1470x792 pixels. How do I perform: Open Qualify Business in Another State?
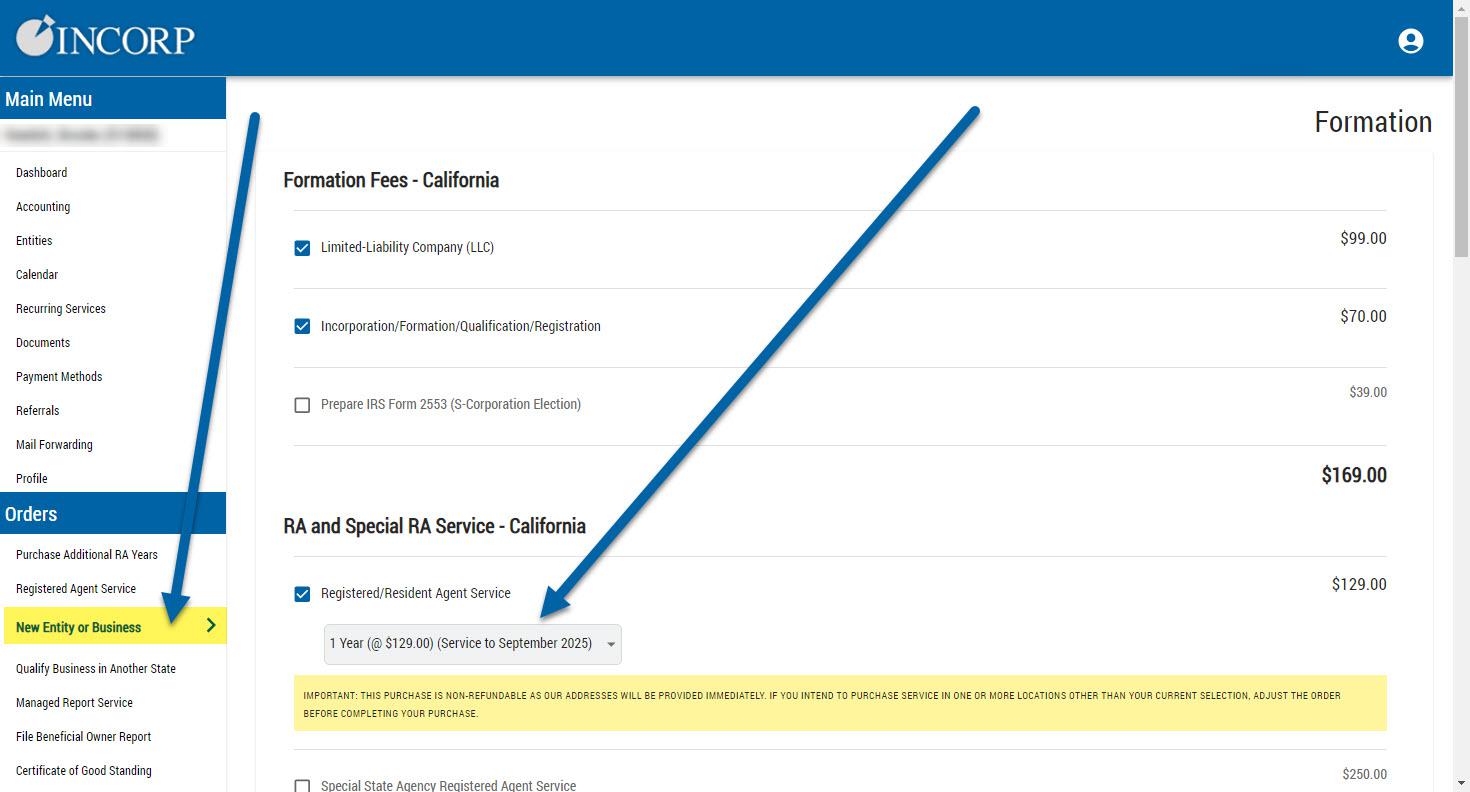pos(96,669)
